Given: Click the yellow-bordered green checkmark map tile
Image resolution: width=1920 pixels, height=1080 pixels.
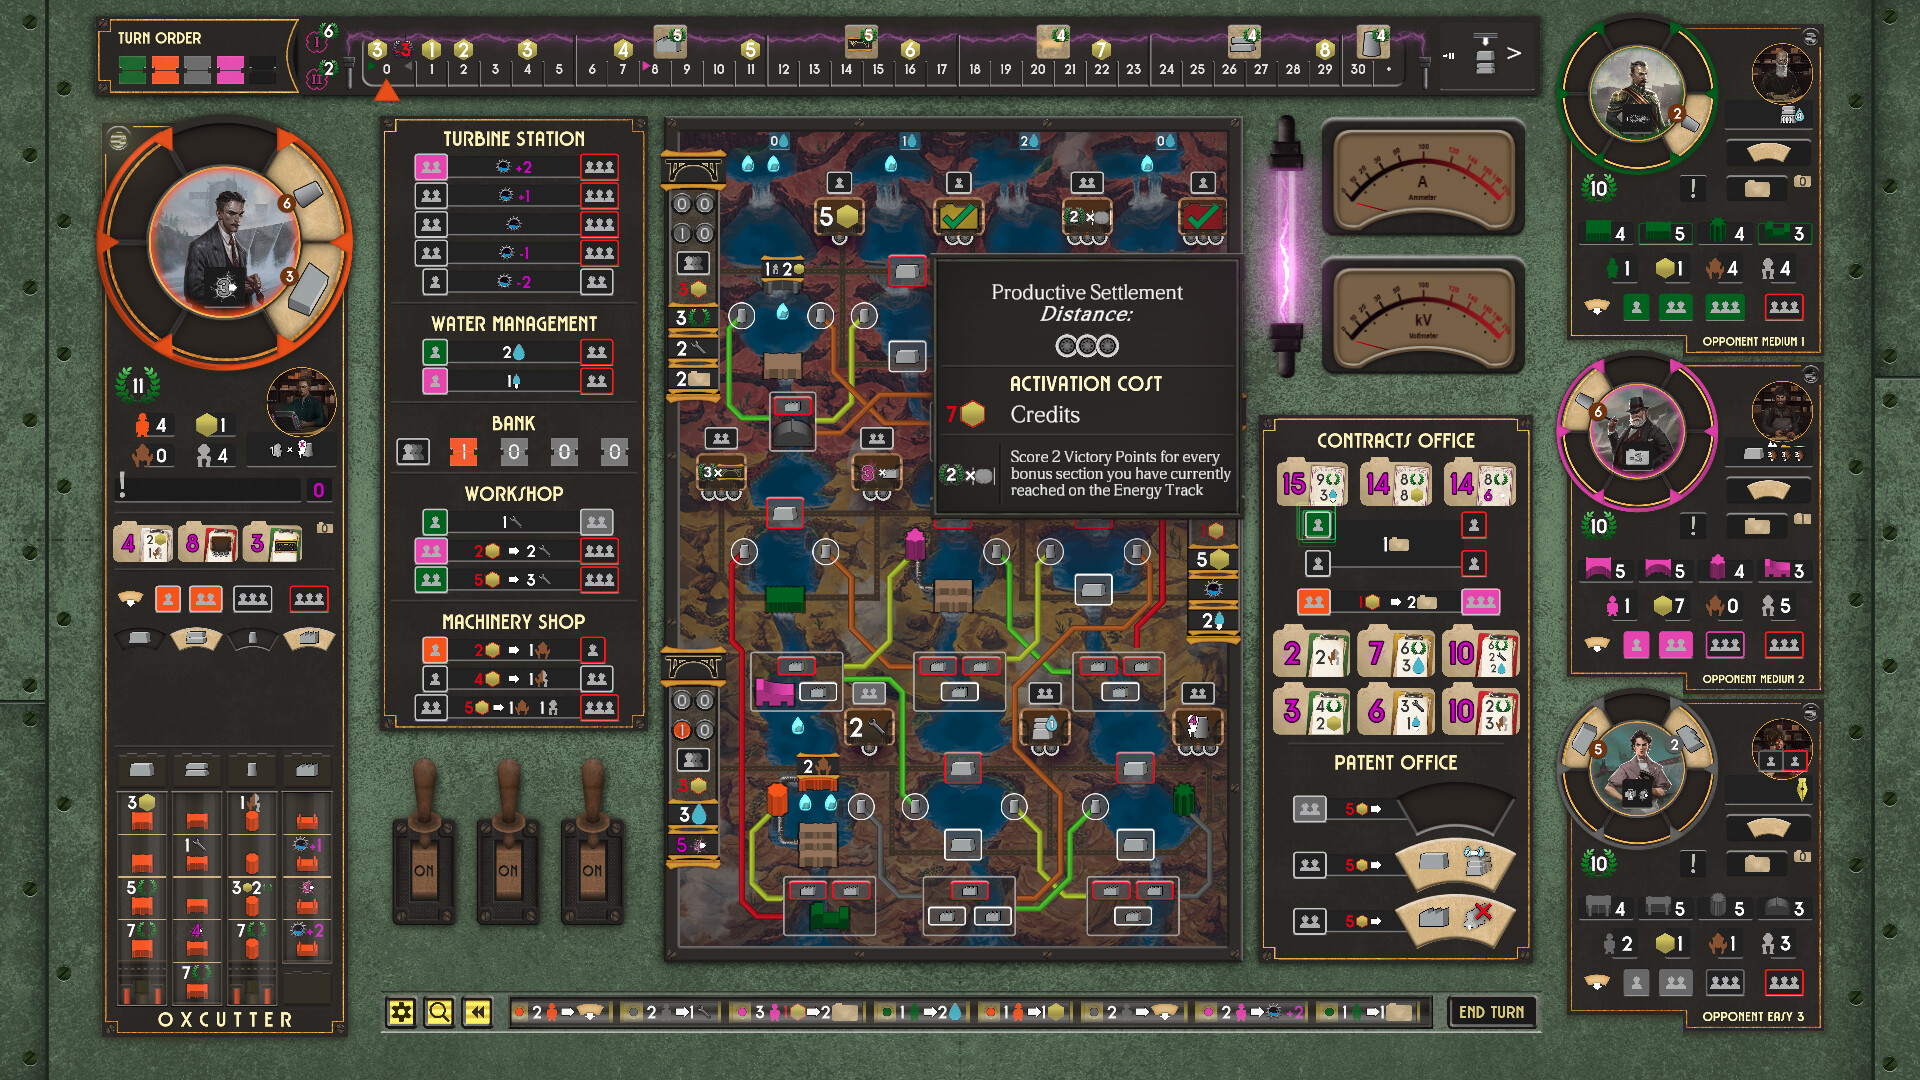Looking at the screenshot, I should (x=958, y=216).
